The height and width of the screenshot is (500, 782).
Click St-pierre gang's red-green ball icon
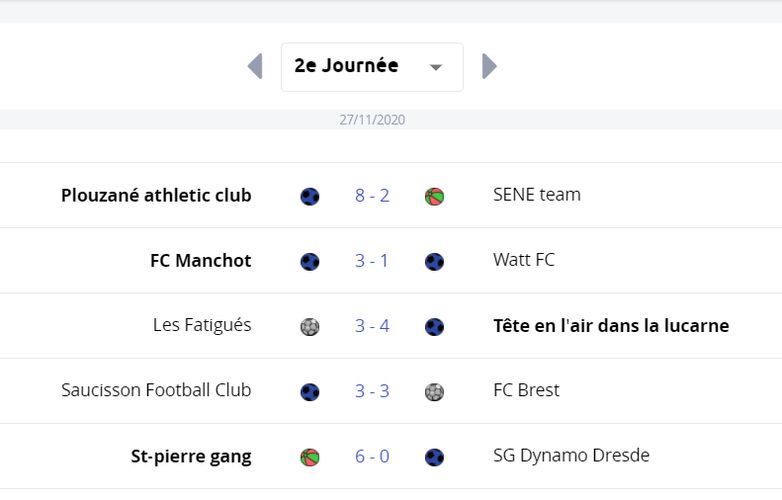click(x=310, y=457)
